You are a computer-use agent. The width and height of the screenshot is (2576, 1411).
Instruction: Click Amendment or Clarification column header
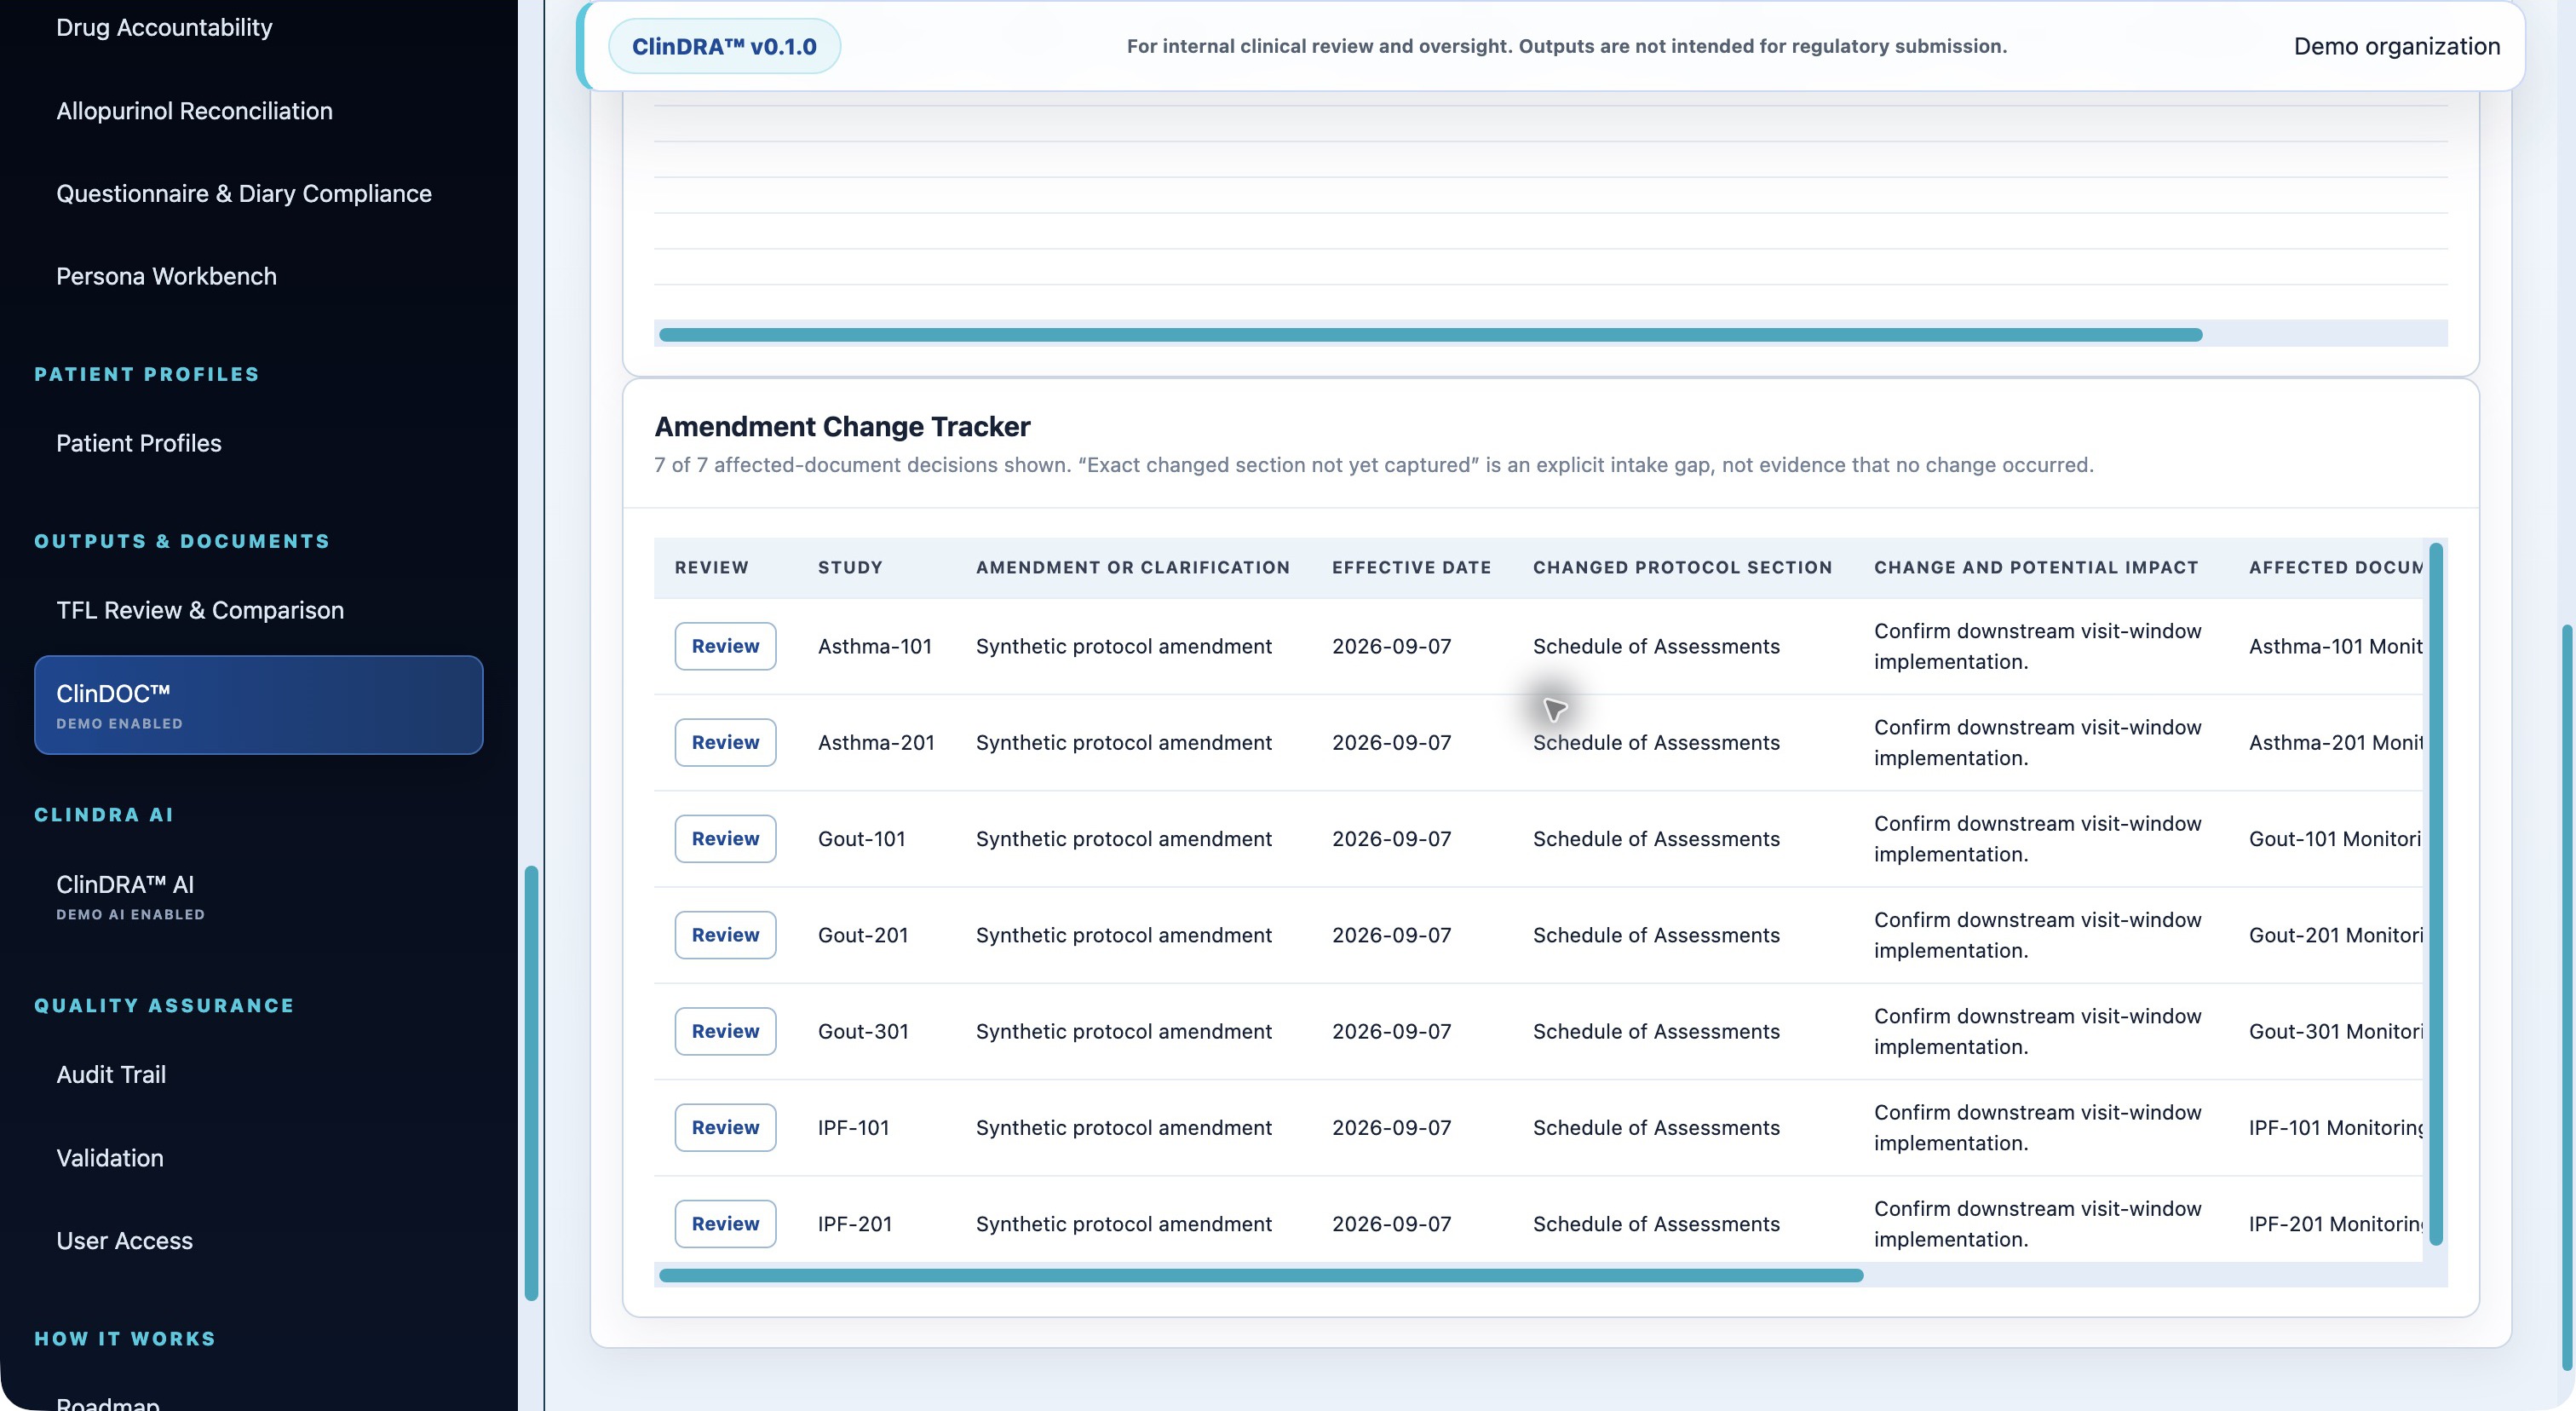pyautogui.click(x=1132, y=568)
